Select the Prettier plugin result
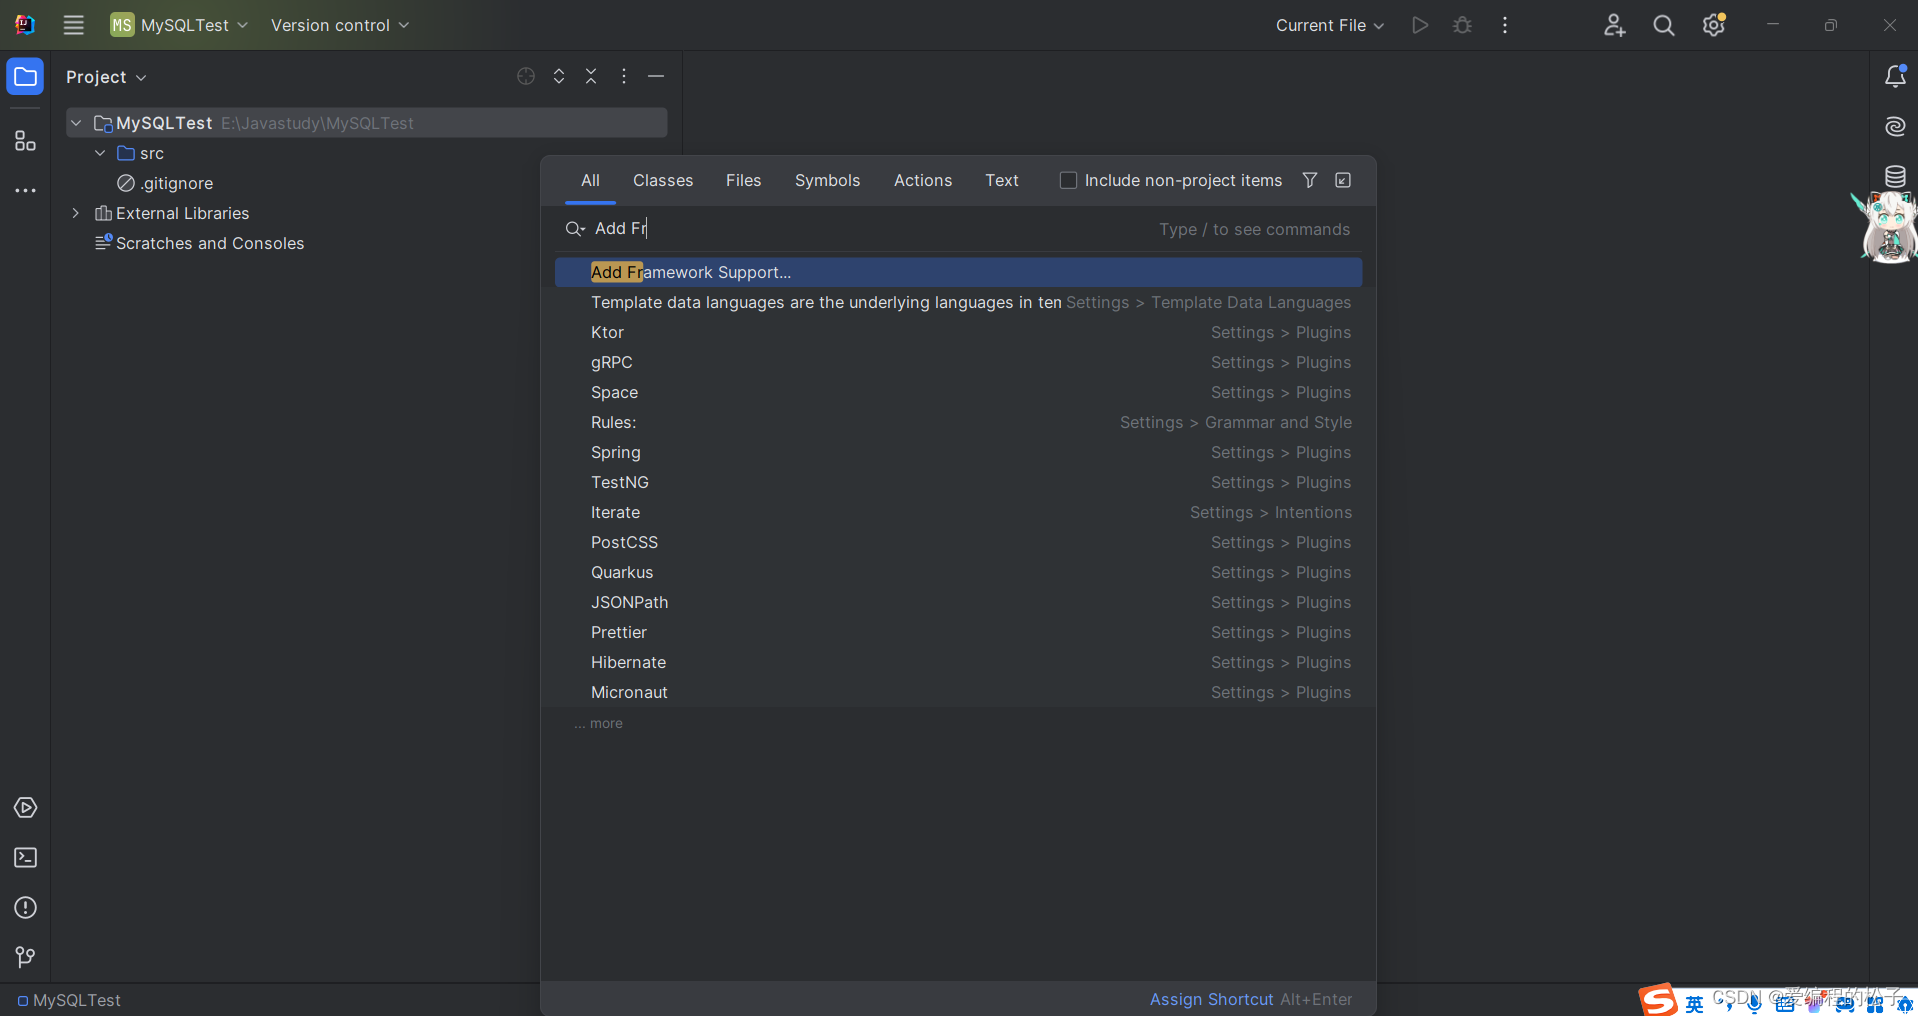 958,632
